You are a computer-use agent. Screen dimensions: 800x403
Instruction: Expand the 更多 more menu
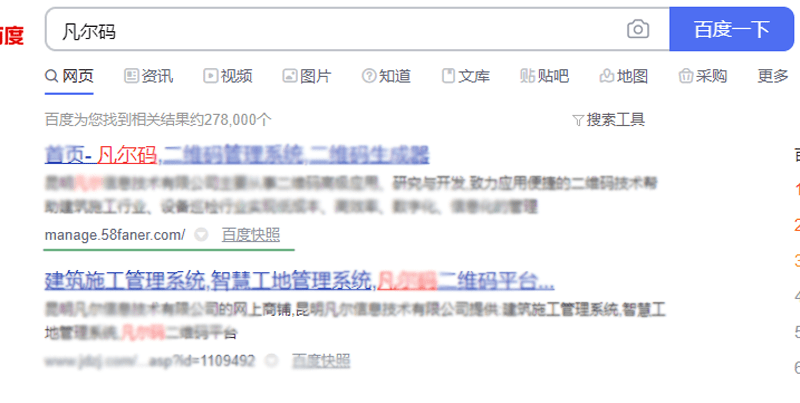click(772, 76)
